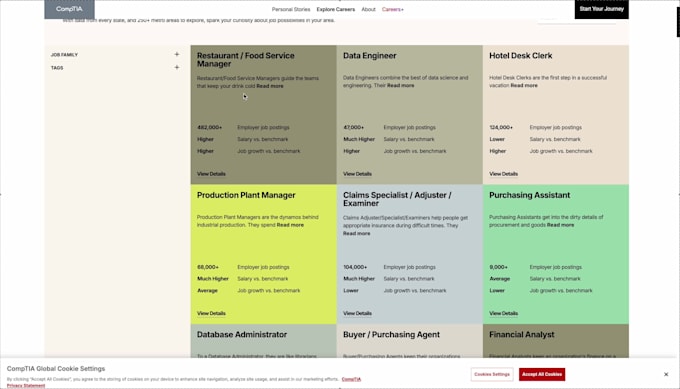Open the CompTIA Privacy Statement link
680x389 pixels.
pyautogui.click(x=26, y=386)
